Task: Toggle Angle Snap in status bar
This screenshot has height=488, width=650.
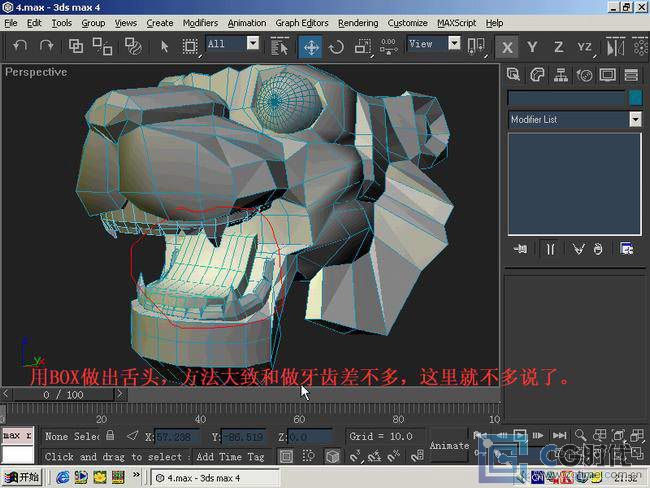Action: pos(374,456)
